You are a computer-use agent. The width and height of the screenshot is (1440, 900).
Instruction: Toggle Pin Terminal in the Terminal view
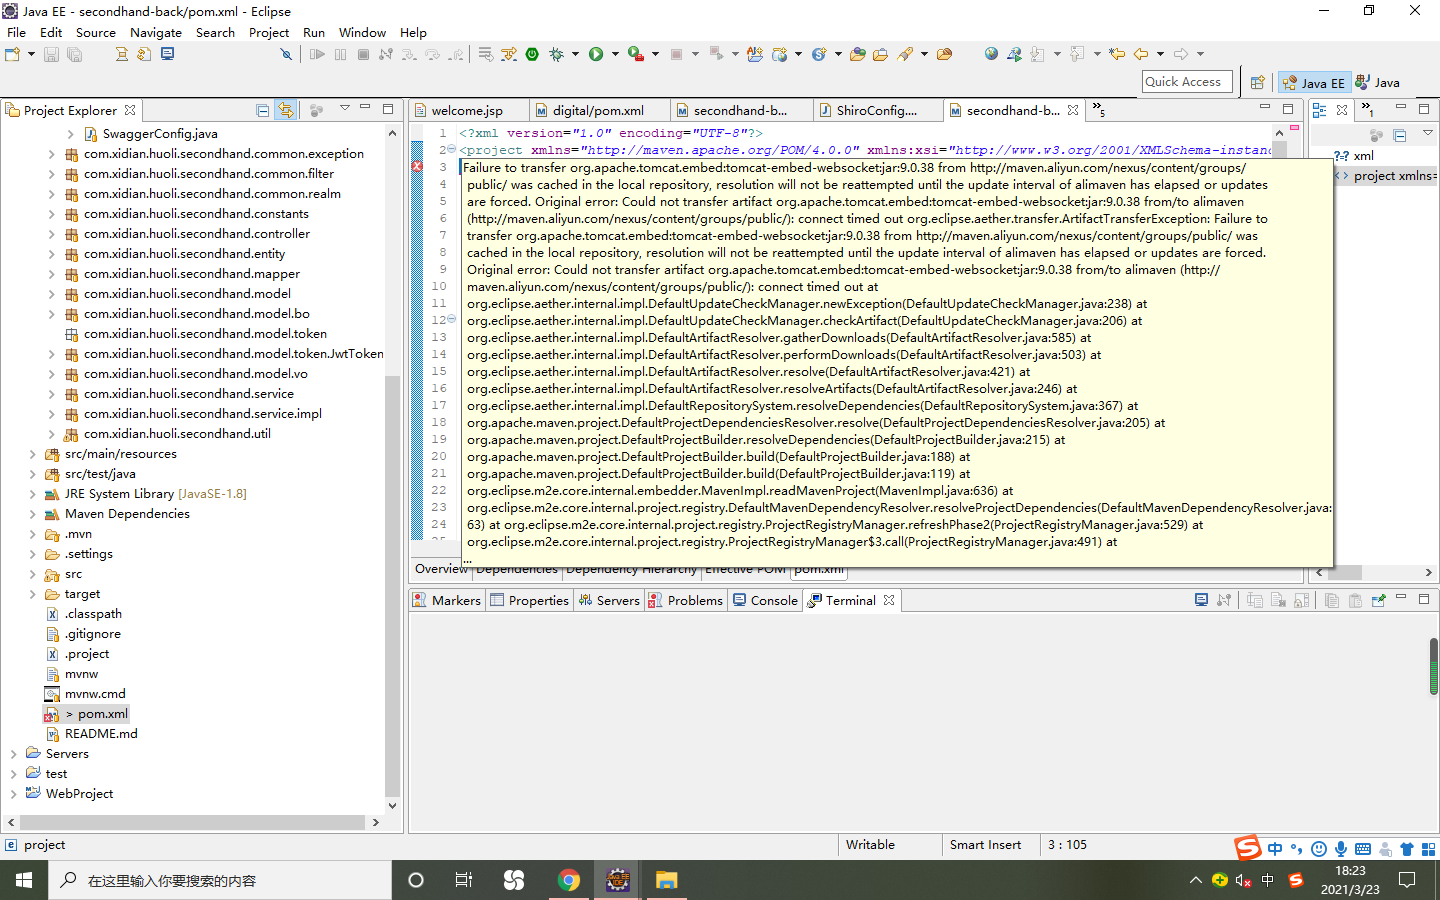pos(1377,598)
